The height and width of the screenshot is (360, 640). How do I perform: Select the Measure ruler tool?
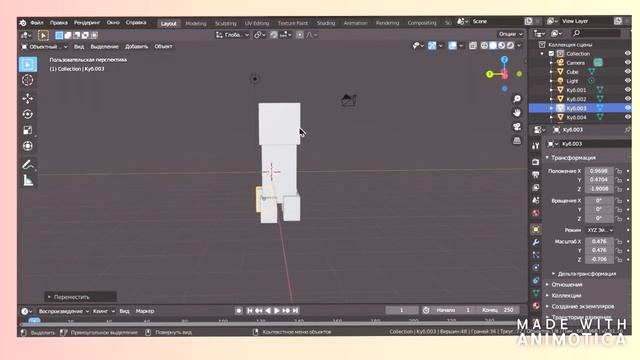coord(28,180)
